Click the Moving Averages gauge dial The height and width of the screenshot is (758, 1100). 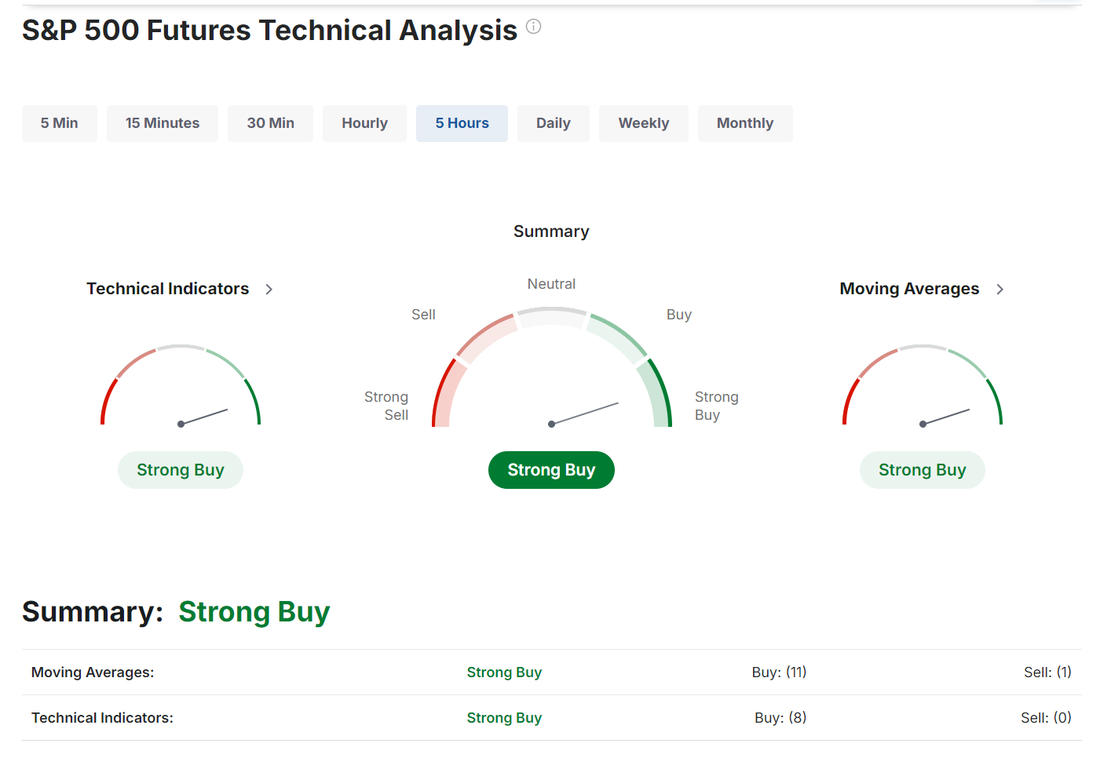[x=922, y=390]
